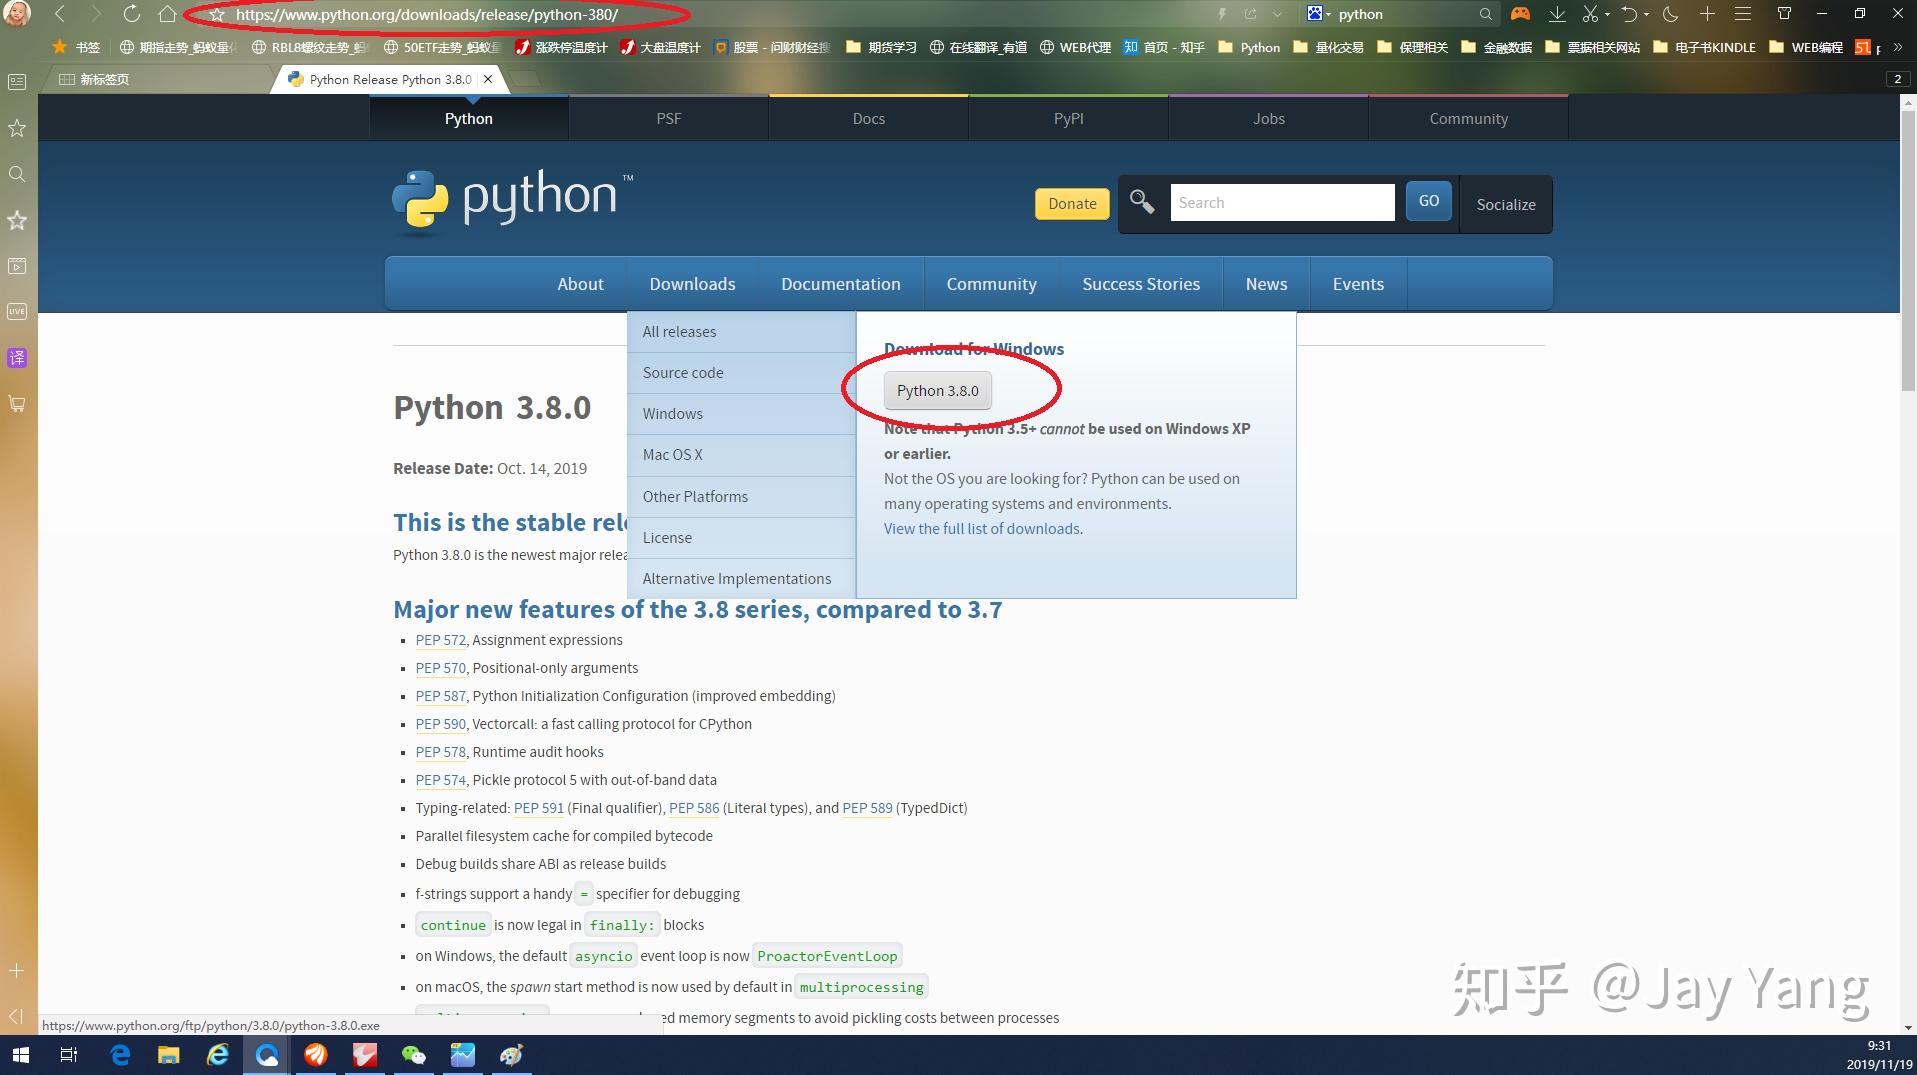Click the home icon next to the address bar
1917x1075 pixels.
click(x=167, y=14)
